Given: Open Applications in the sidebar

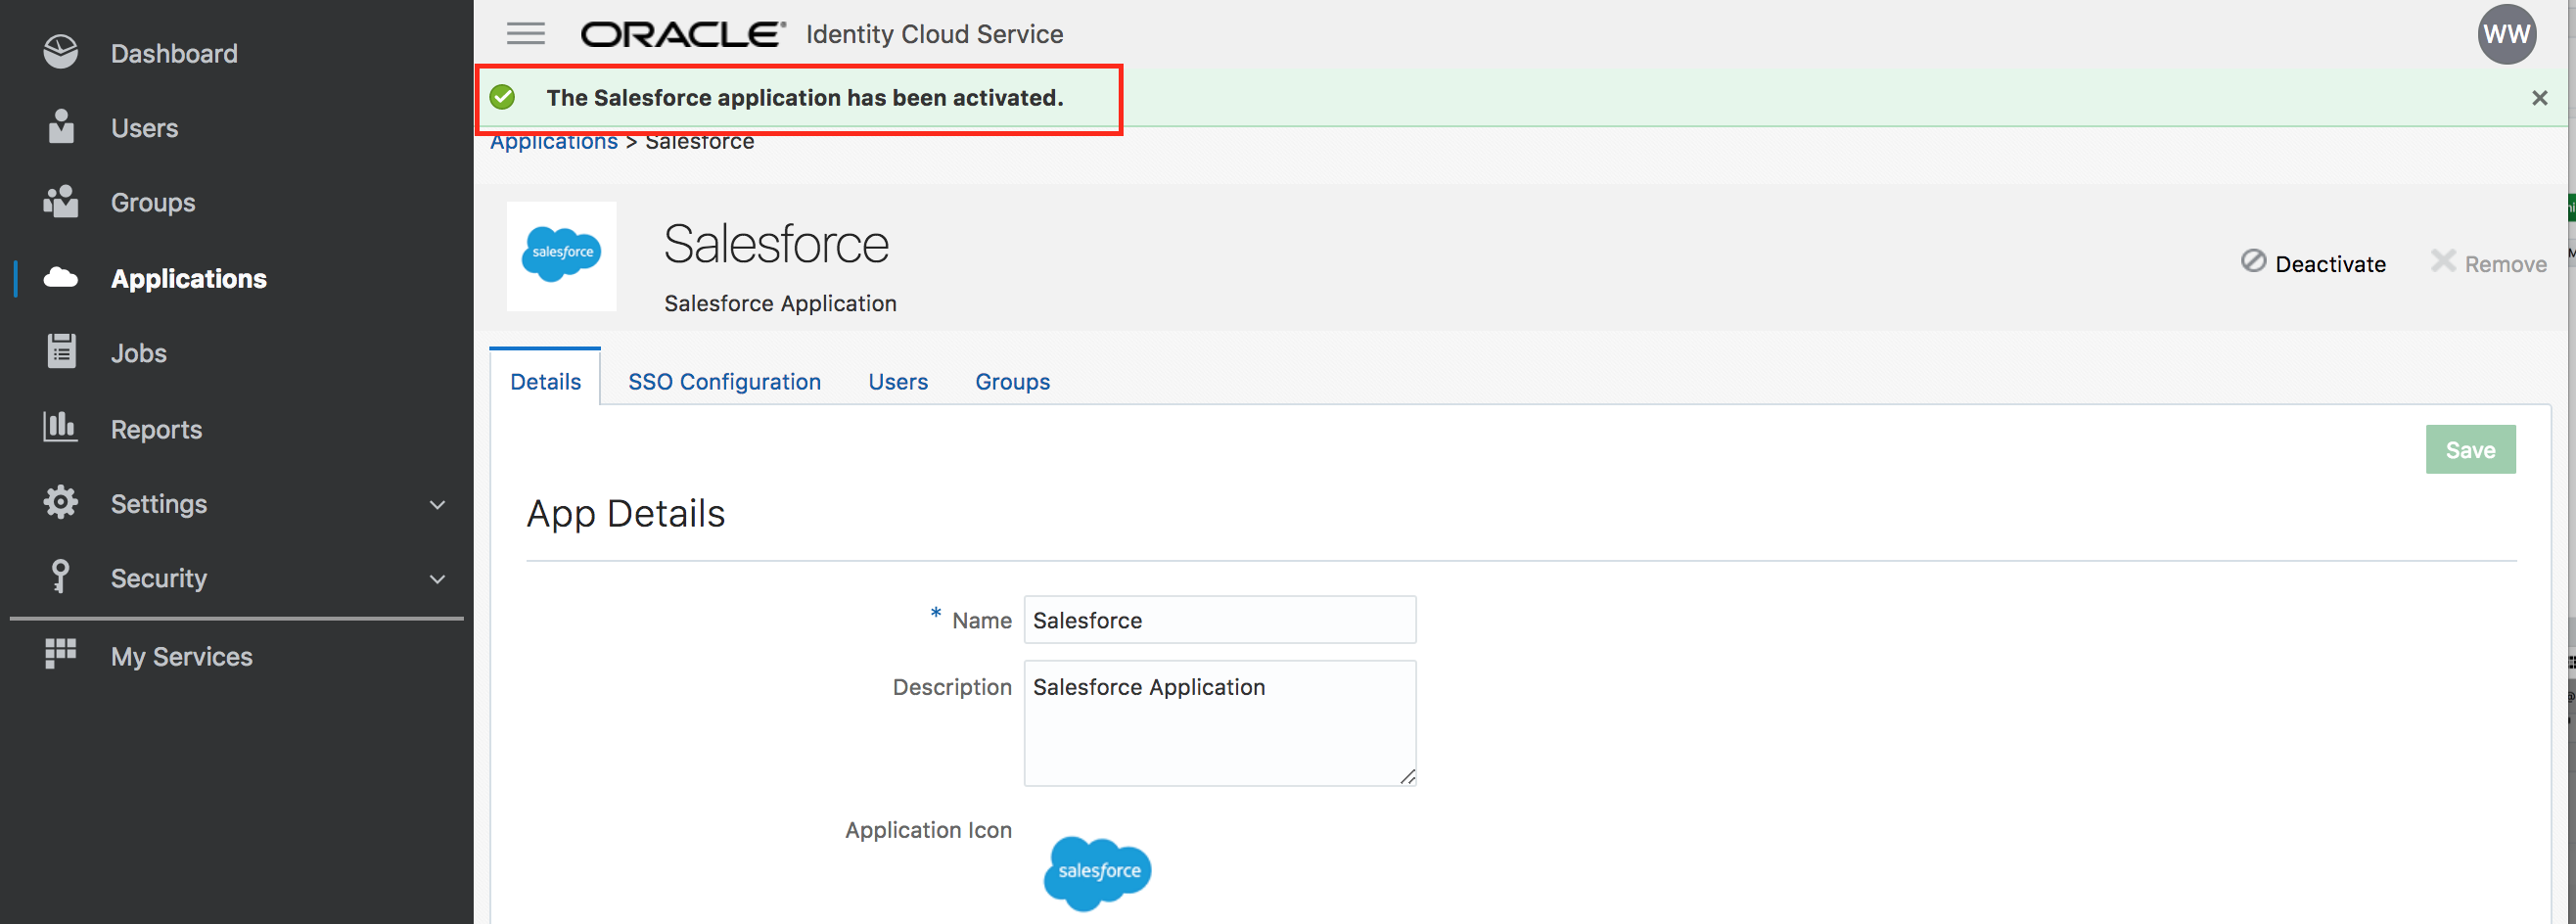Looking at the screenshot, I should pyautogui.click(x=189, y=278).
